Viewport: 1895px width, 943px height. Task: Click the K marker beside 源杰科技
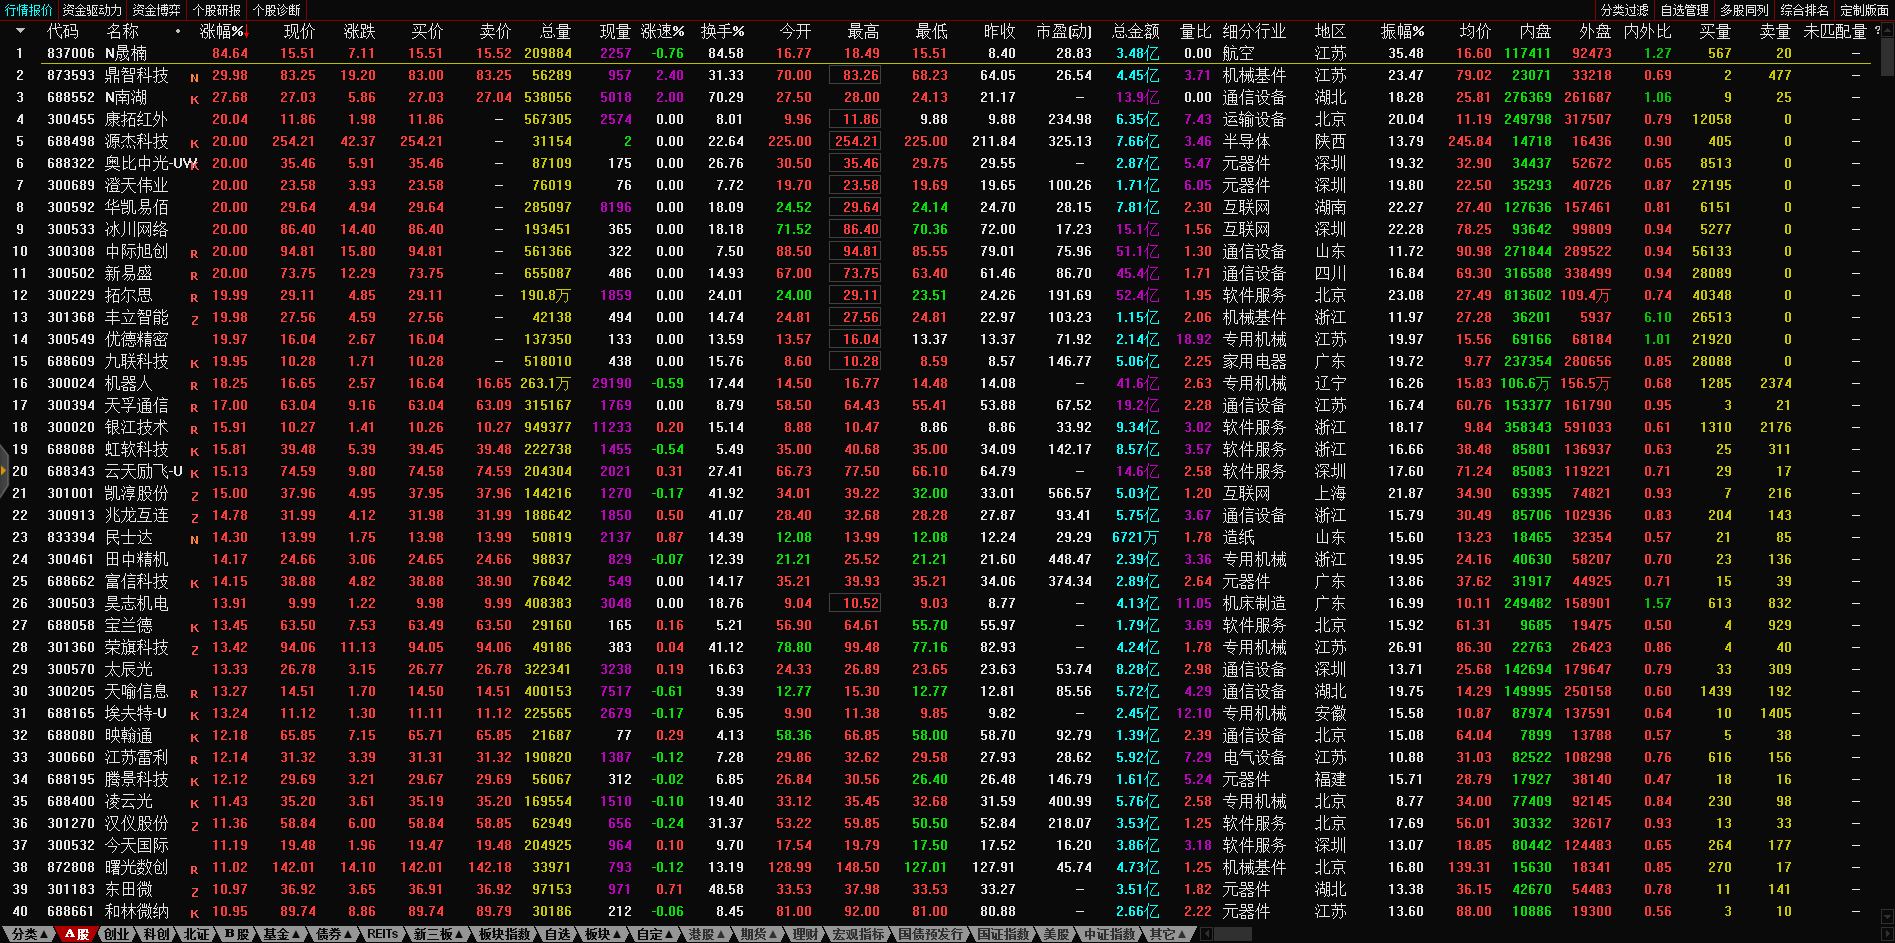194,143
